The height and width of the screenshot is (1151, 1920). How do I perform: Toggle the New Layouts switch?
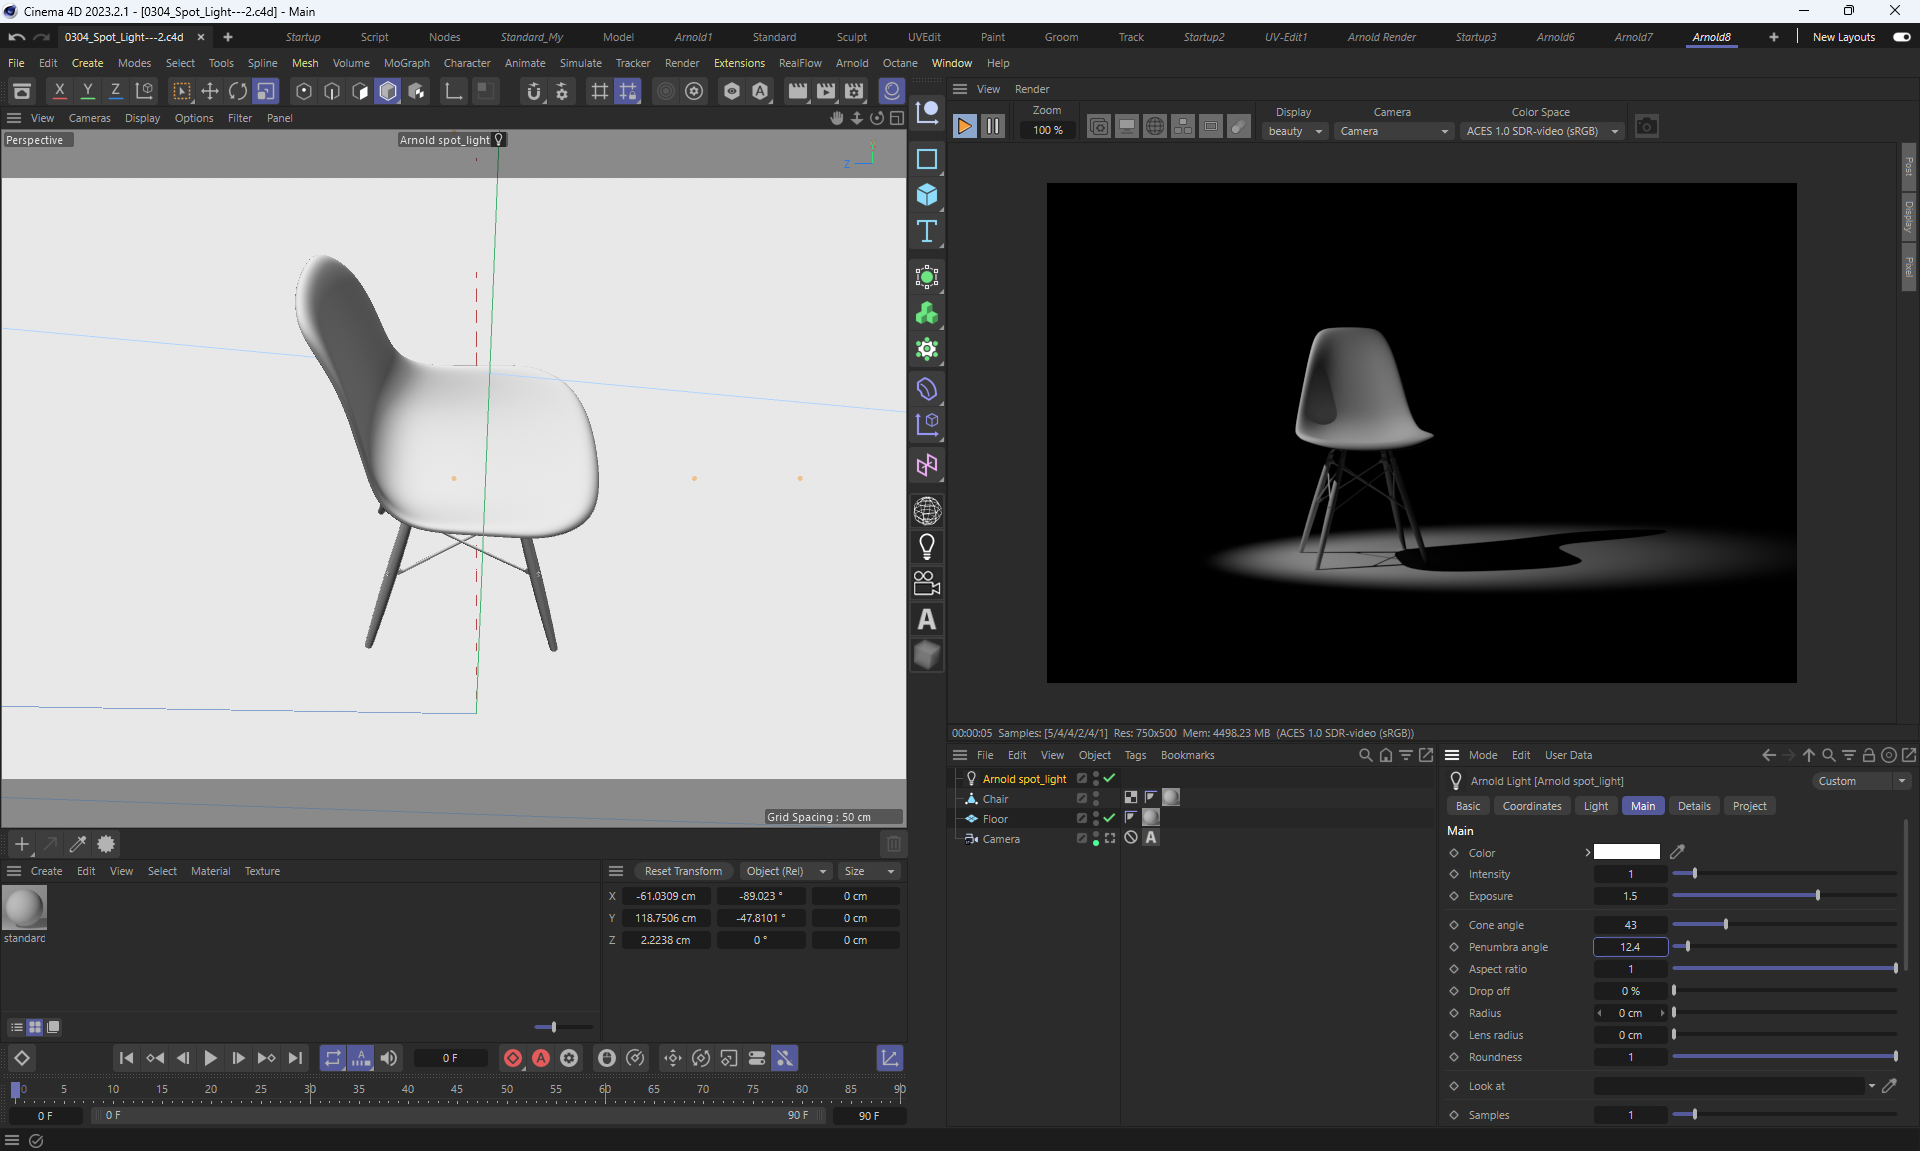click(1901, 37)
